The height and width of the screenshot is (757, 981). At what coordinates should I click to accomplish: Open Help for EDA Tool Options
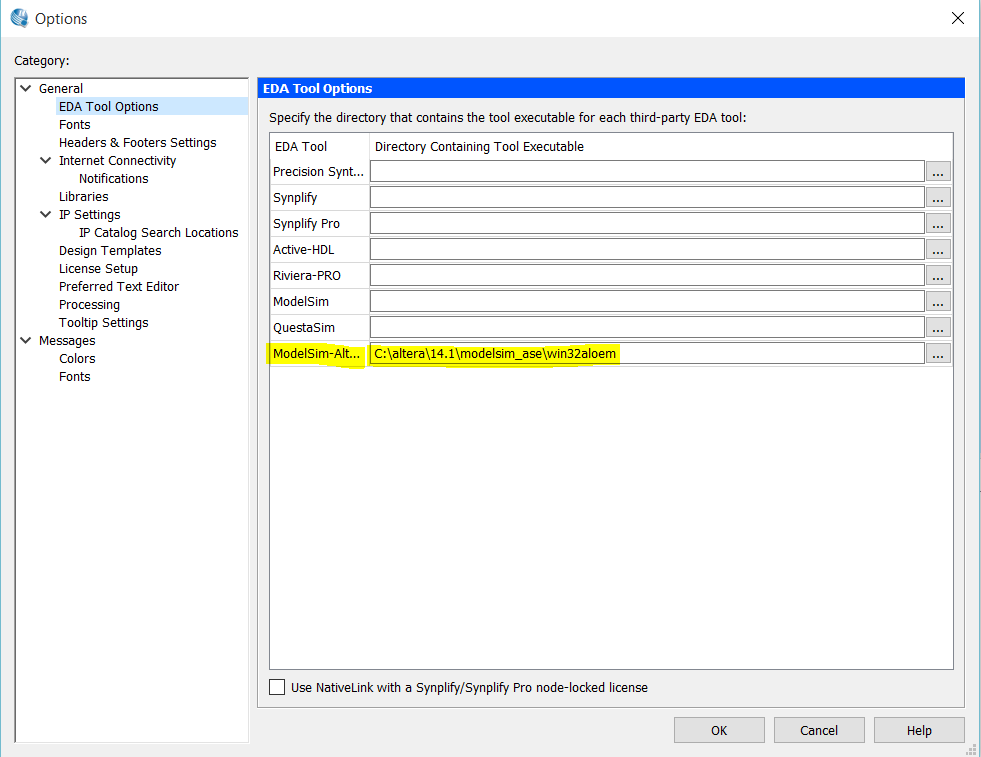pos(919,730)
